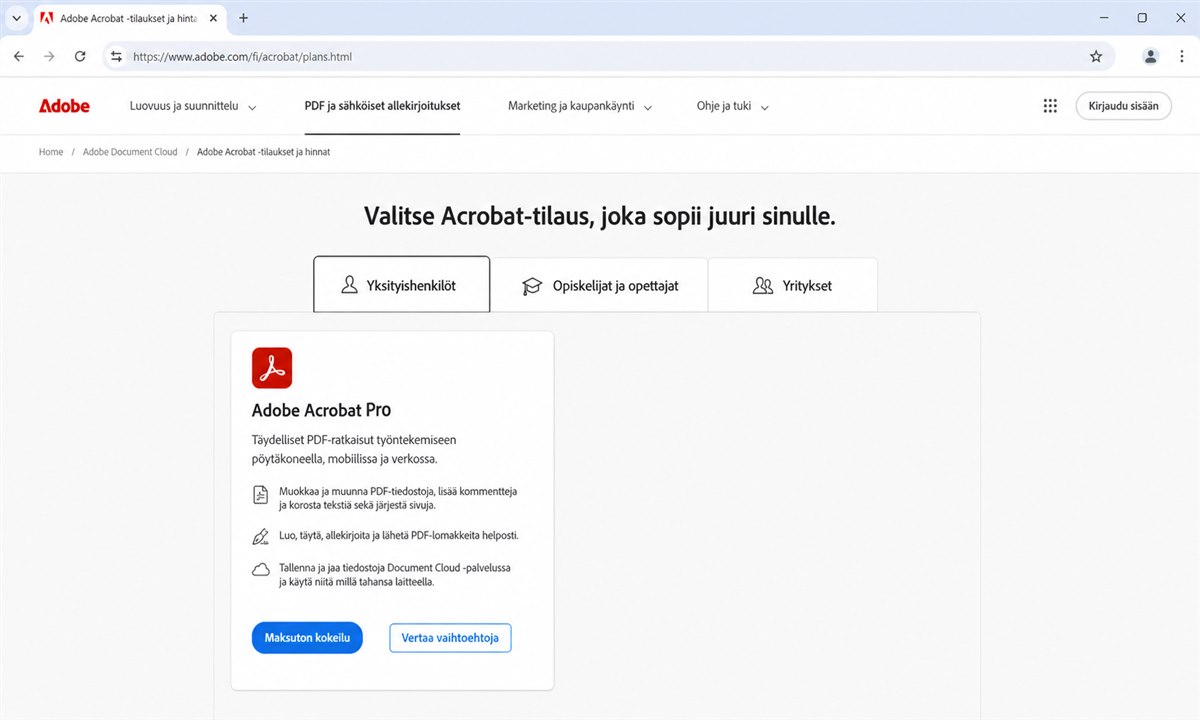Click the URL address bar field
1200x720 pixels.
(x=608, y=57)
